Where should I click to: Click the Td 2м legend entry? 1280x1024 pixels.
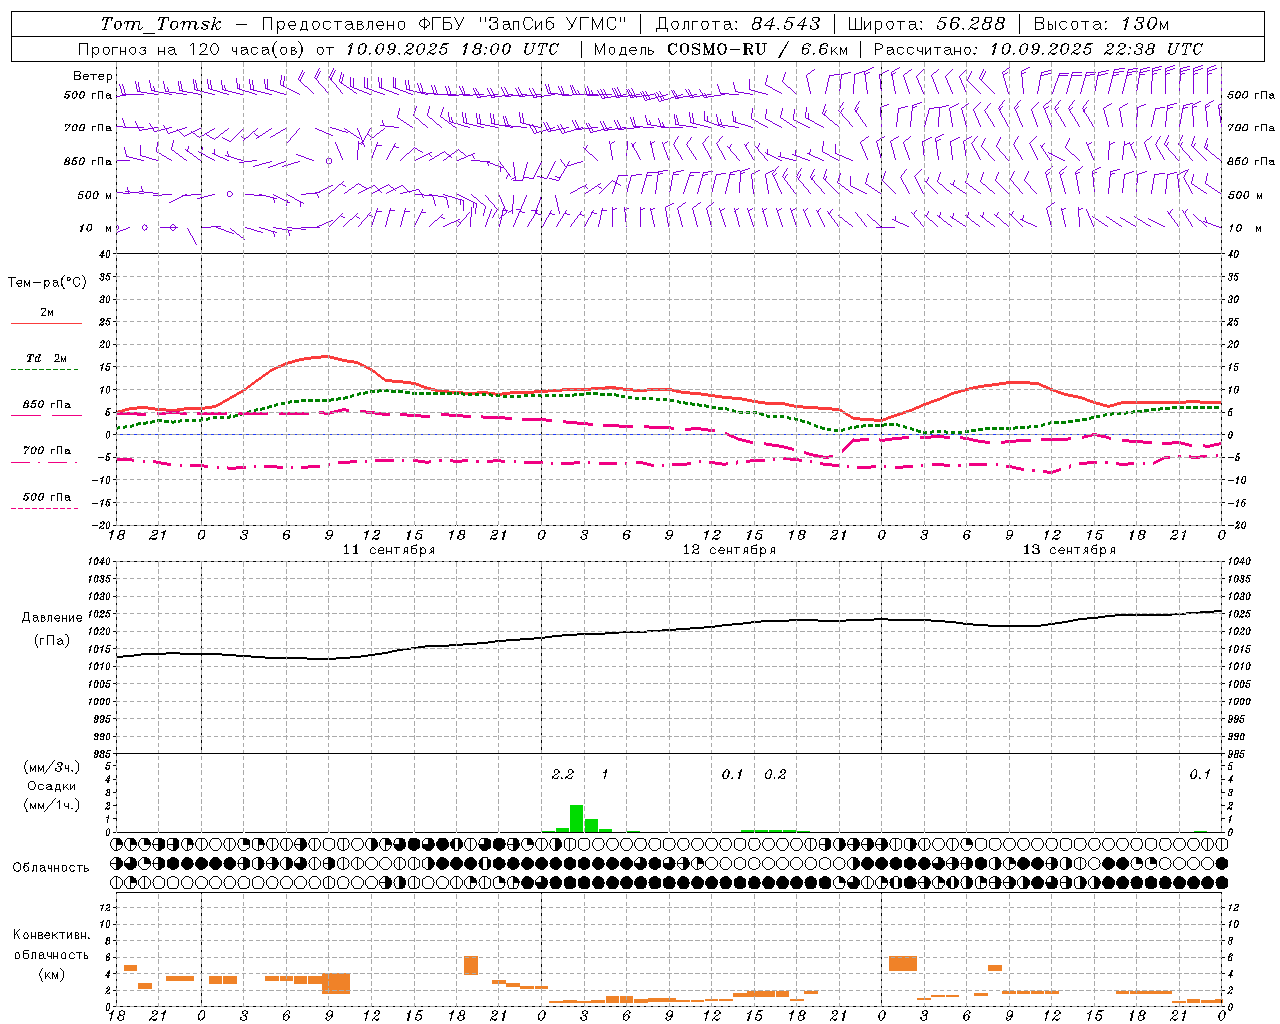point(47,358)
